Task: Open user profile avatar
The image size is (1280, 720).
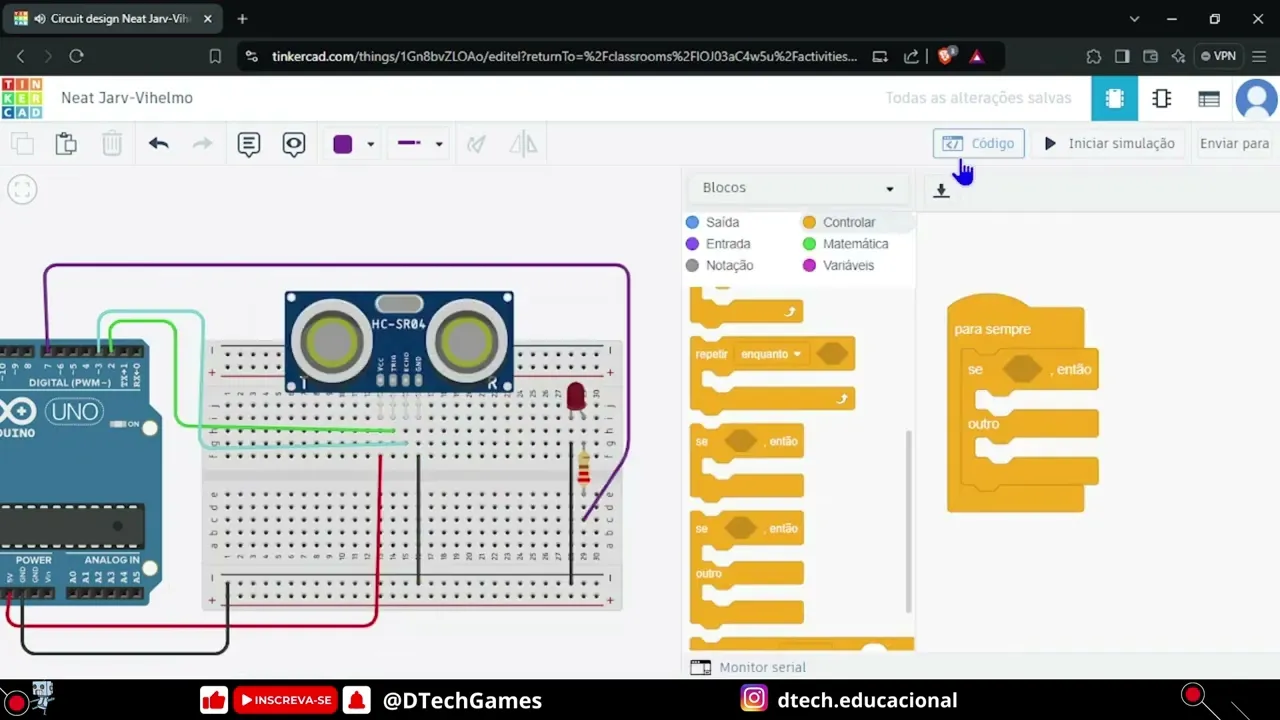Action: (1256, 99)
